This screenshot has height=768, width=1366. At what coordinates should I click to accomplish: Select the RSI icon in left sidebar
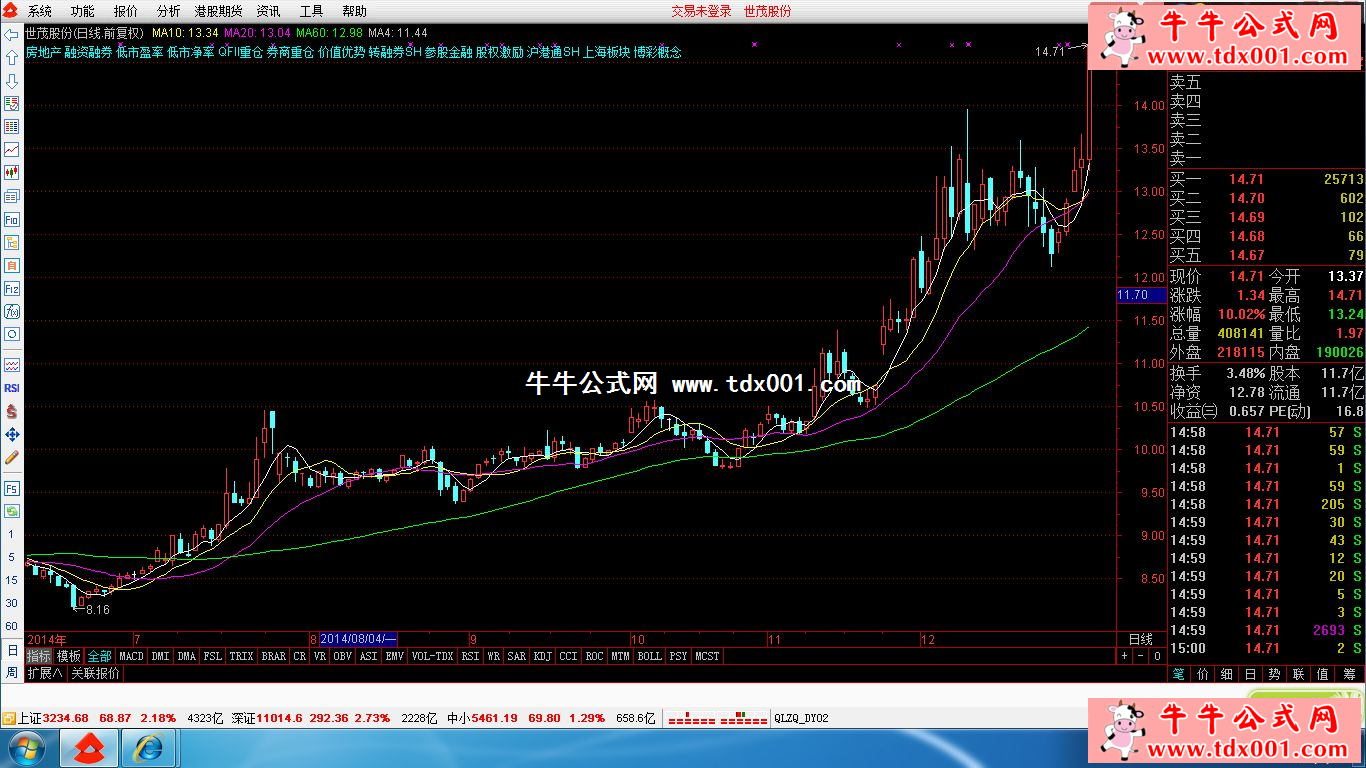[12, 387]
